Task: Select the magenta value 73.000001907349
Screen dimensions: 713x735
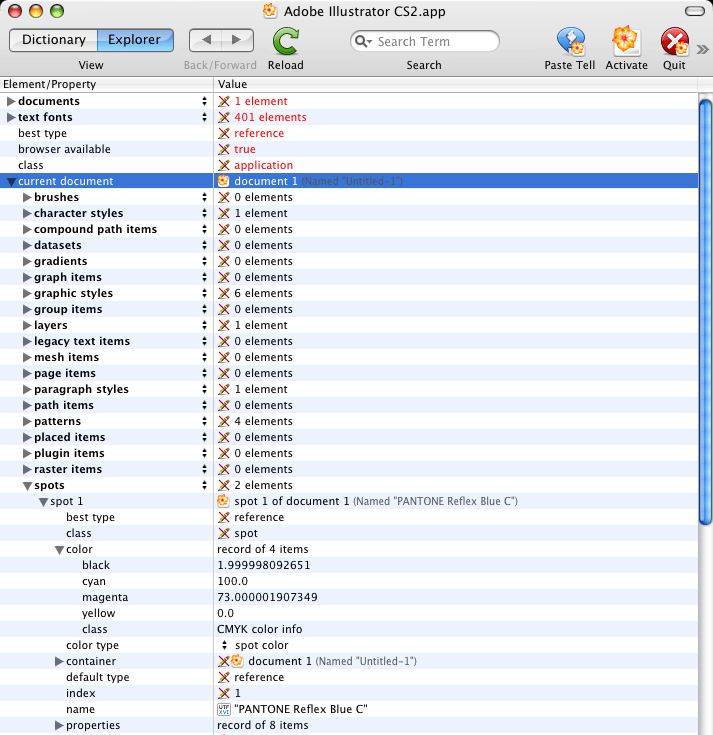Action: pyautogui.click(x=267, y=597)
